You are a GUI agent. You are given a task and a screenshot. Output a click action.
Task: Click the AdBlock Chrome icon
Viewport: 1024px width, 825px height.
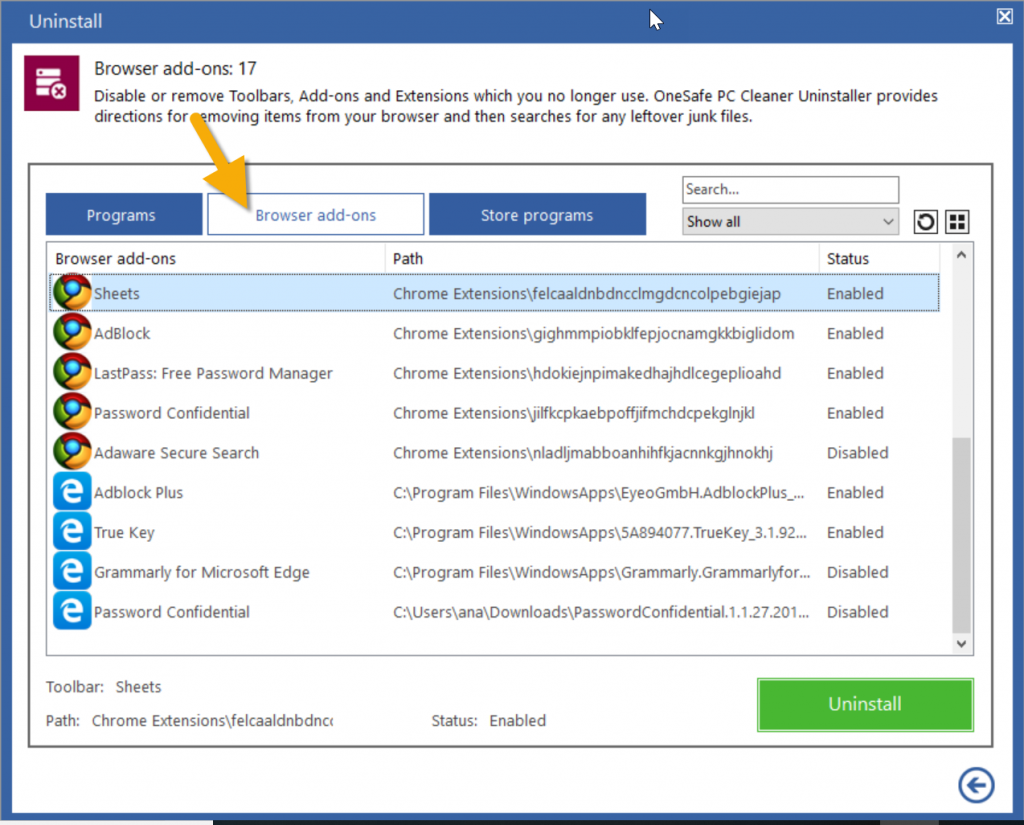coord(72,332)
